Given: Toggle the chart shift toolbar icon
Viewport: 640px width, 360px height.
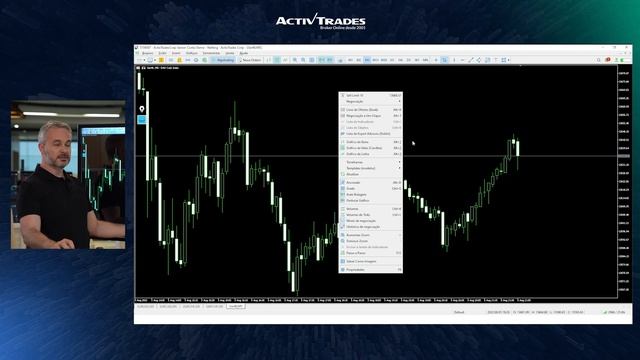Looking at the screenshot, I should point(330,60).
